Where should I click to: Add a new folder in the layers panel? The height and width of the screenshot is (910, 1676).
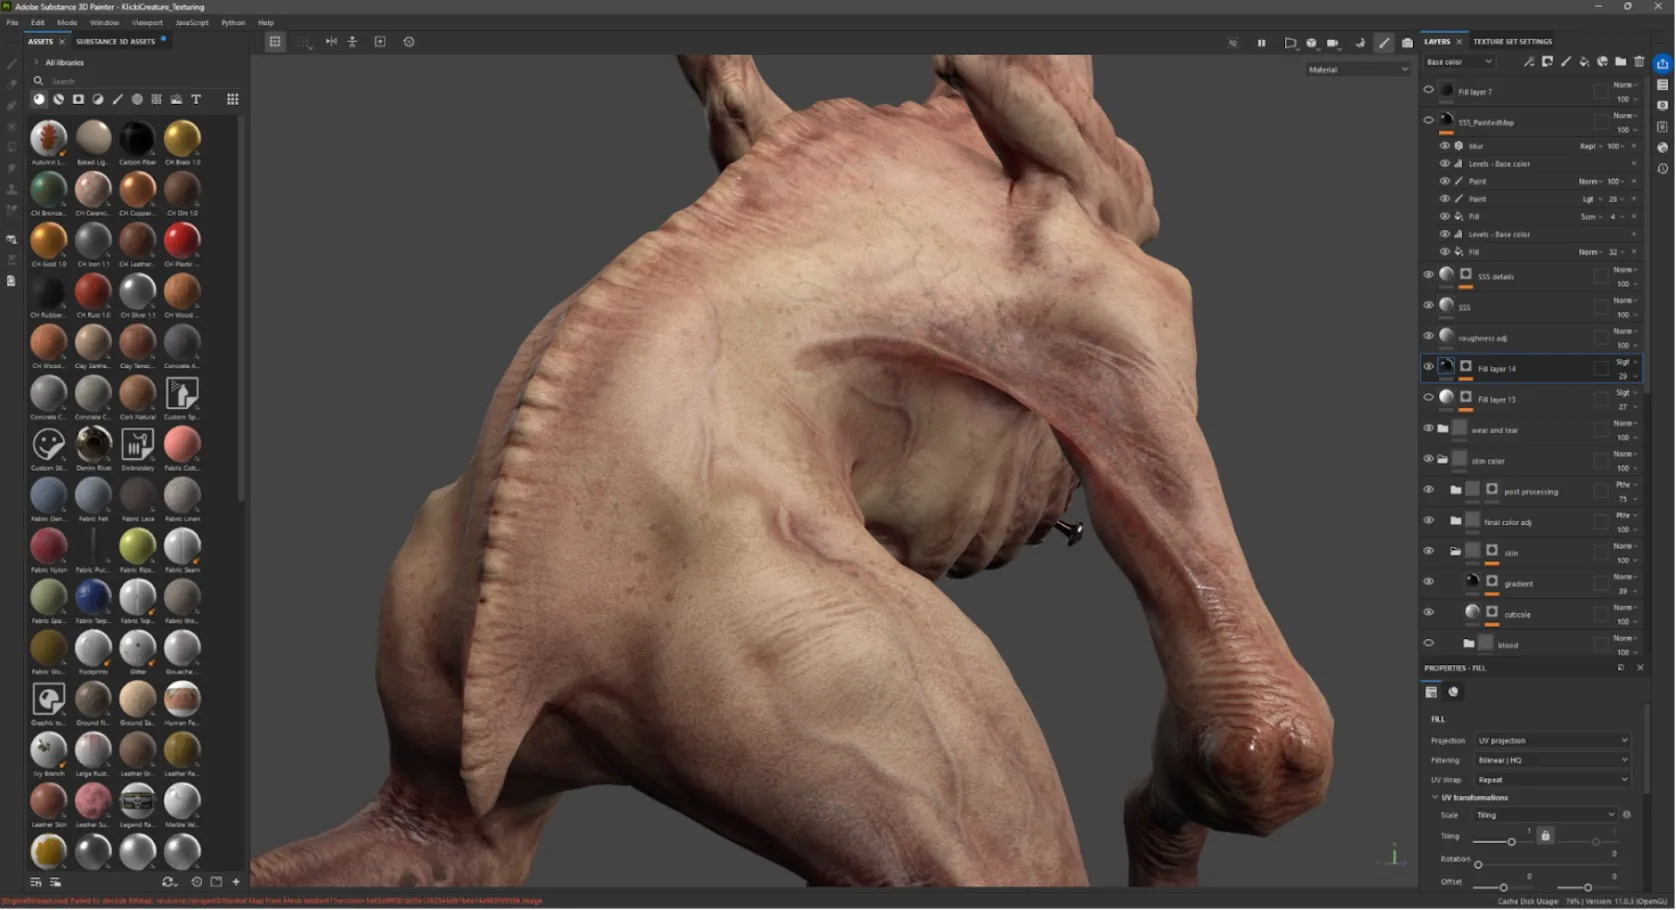click(1620, 62)
